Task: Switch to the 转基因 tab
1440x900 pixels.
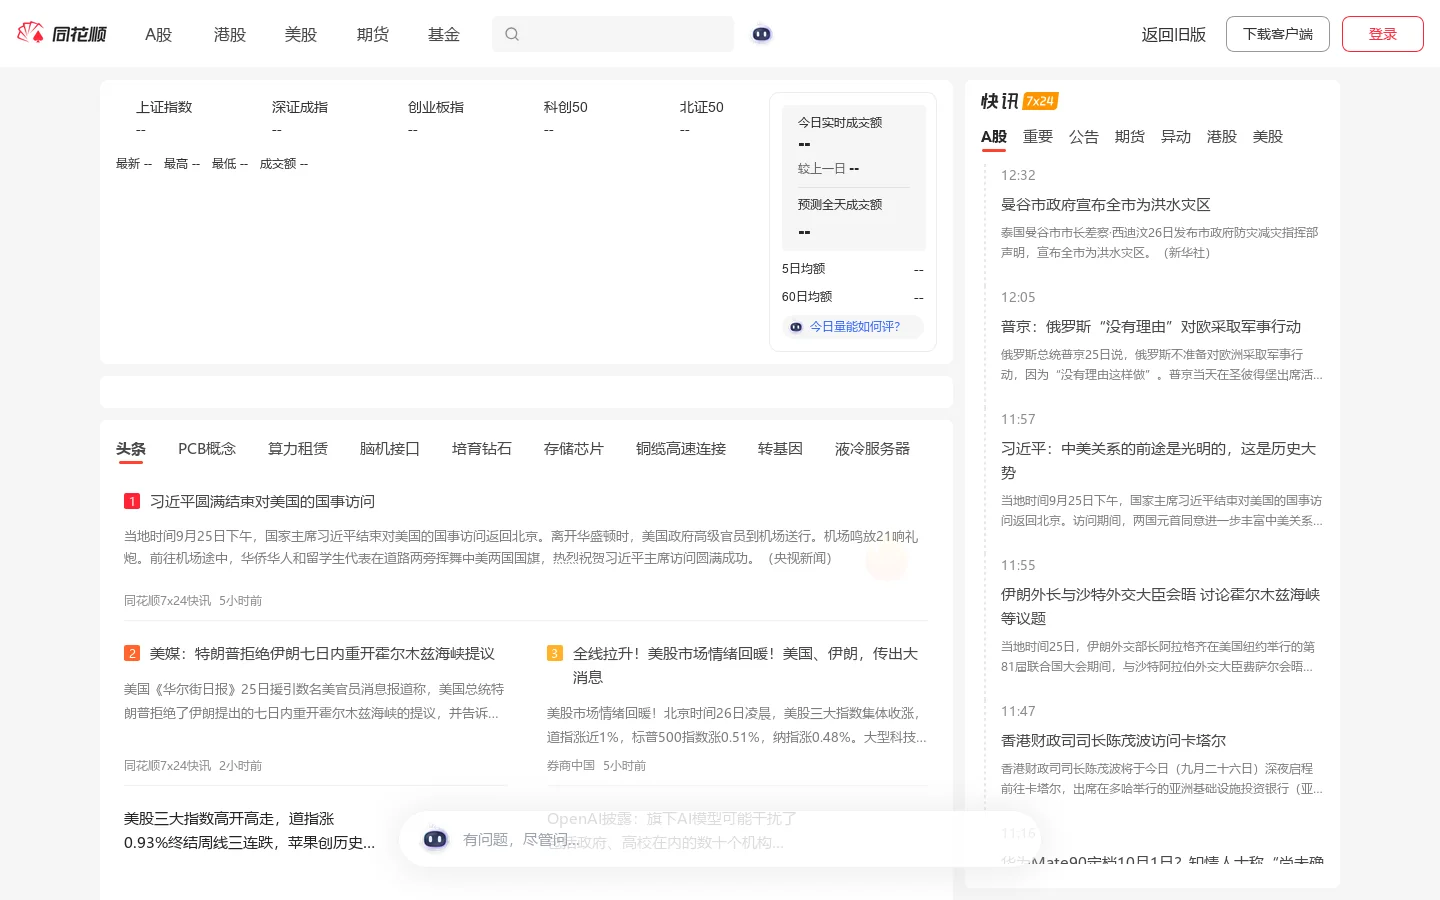Action: (781, 449)
